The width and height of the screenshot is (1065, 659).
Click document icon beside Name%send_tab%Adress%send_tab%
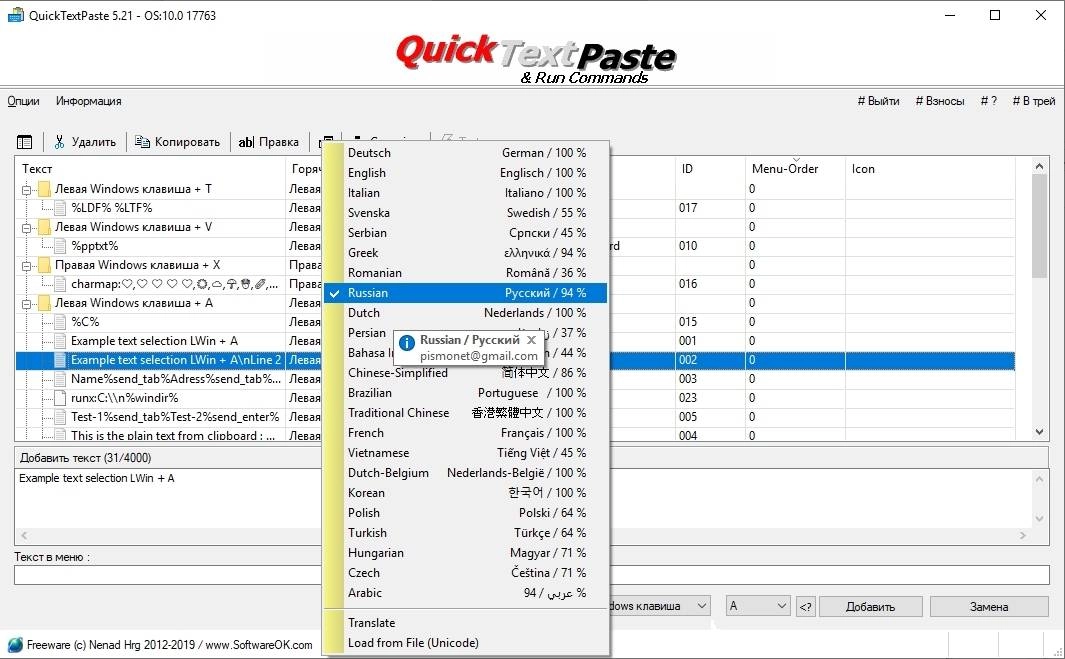[60, 379]
